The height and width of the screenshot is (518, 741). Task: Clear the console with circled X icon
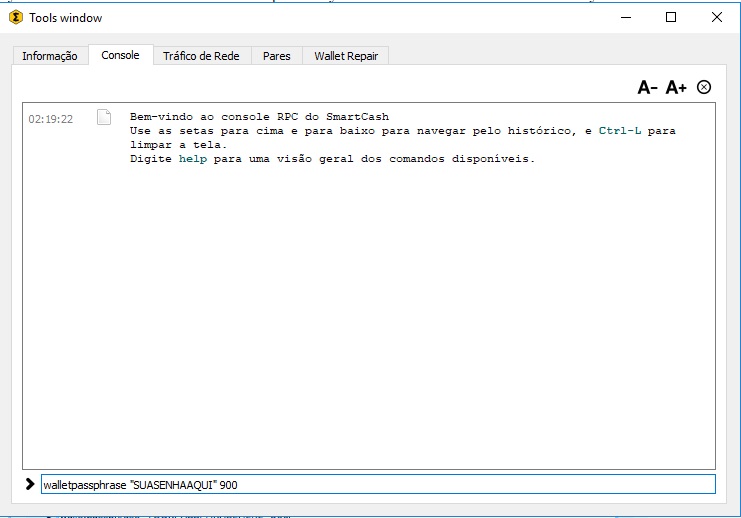[x=704, y=87]
